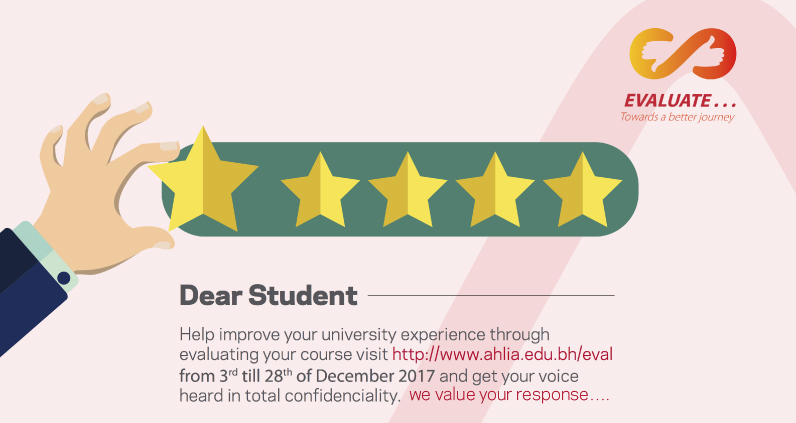The image size is (796, 423).
Task: Select the fourth star in rating bar
Action: pyautogui.click(x=495, y=192)
